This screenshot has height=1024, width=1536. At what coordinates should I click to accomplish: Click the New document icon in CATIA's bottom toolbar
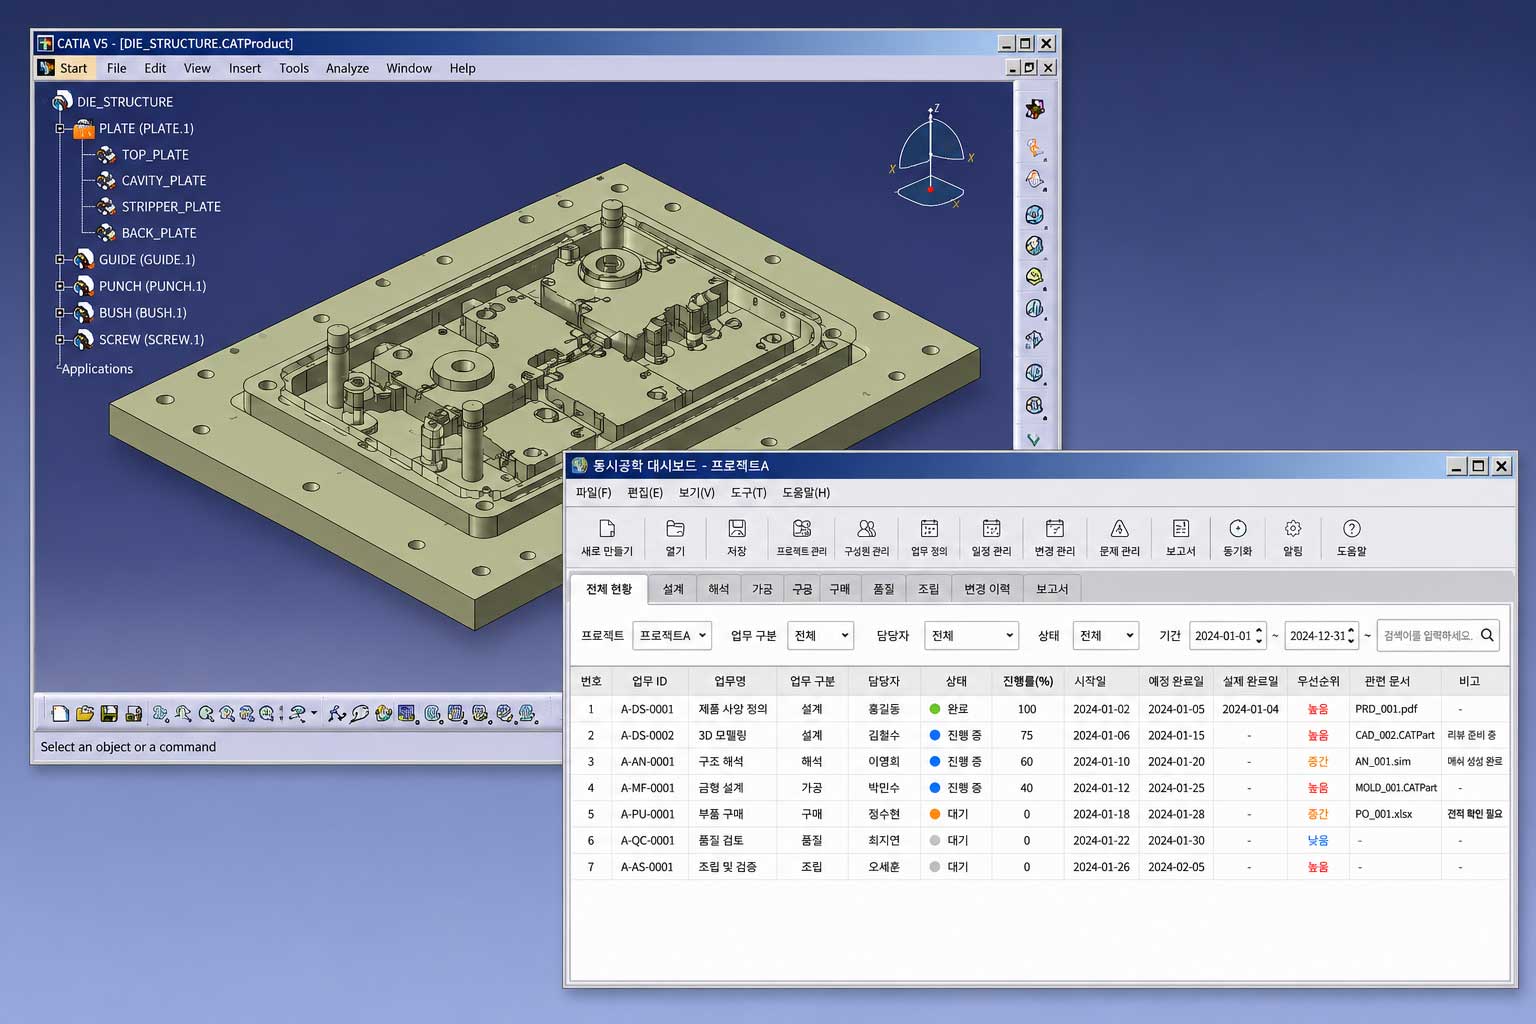point(60,713)
